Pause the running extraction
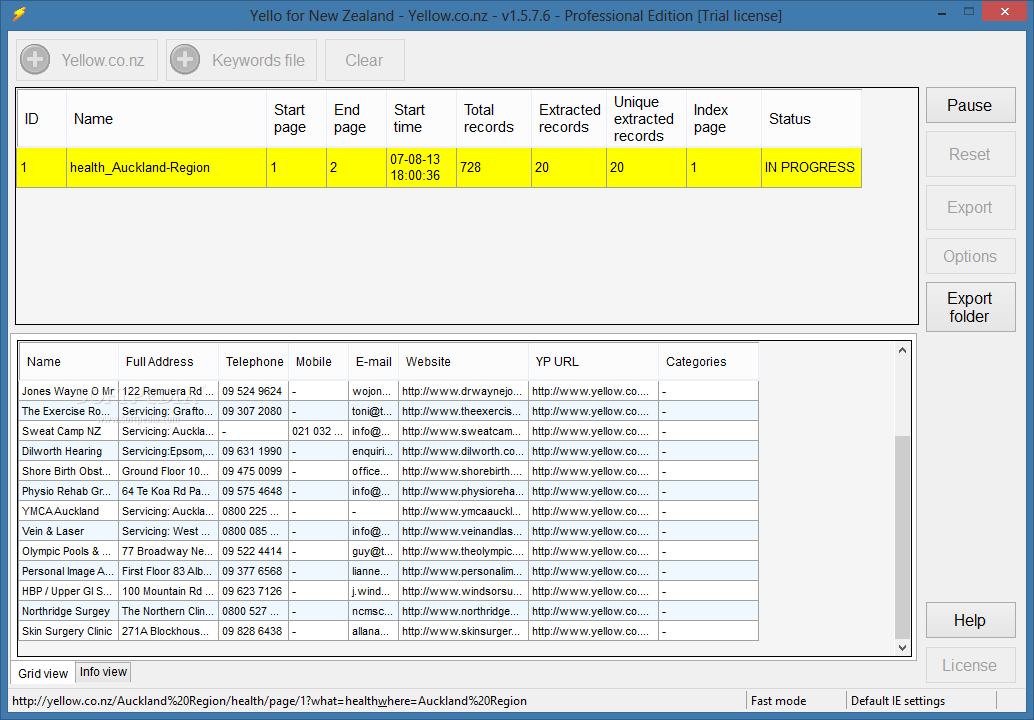The image size is (1034, 720). coord(969,105)
